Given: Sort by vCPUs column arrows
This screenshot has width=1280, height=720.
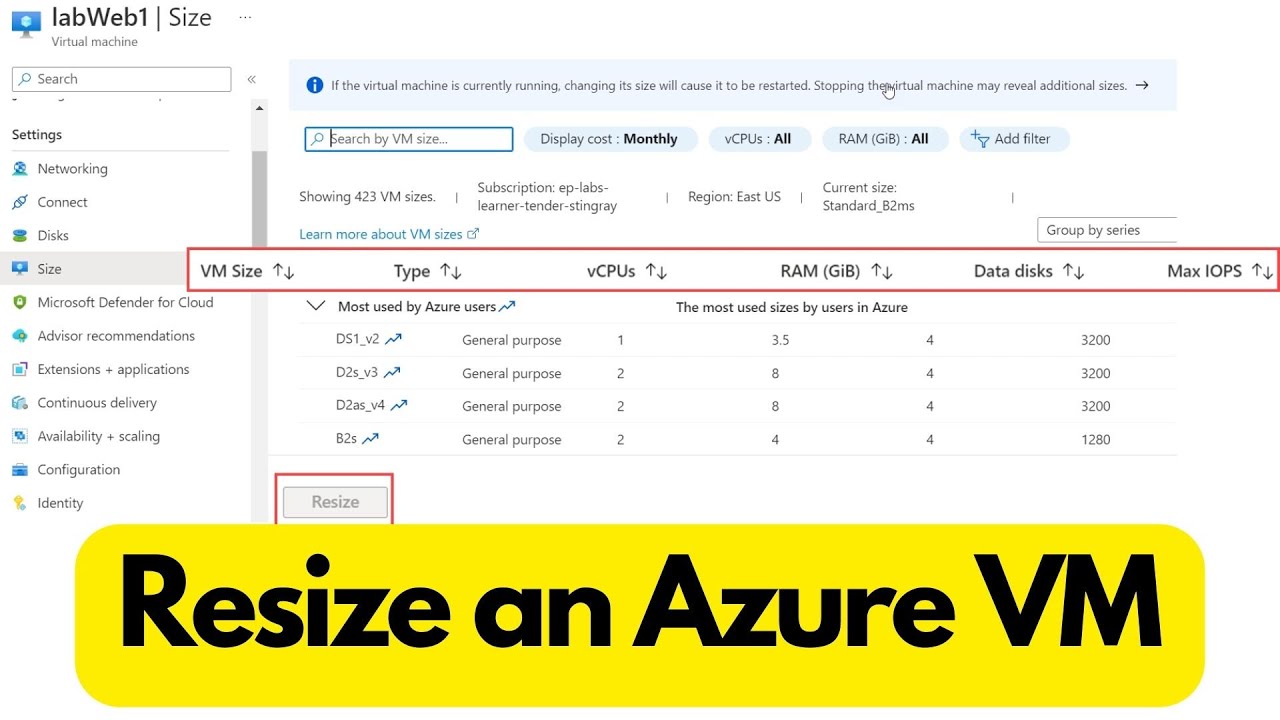Looking at the screenshot, I should pyautogui.click(x=656, y=271).
